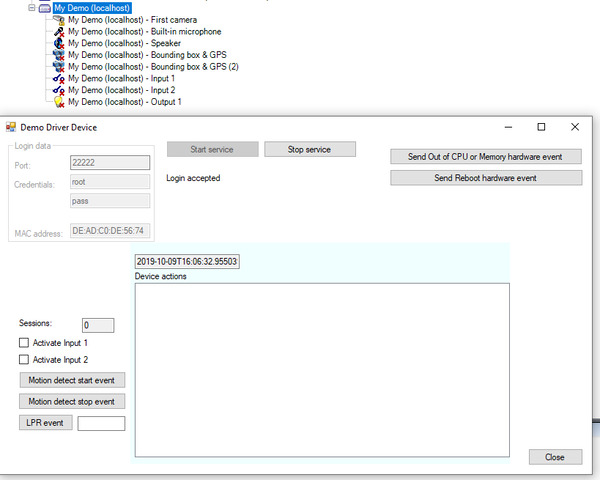Click the Built-in microphone icon
Screen dimensions: 600x480
(x=60, y=32)
